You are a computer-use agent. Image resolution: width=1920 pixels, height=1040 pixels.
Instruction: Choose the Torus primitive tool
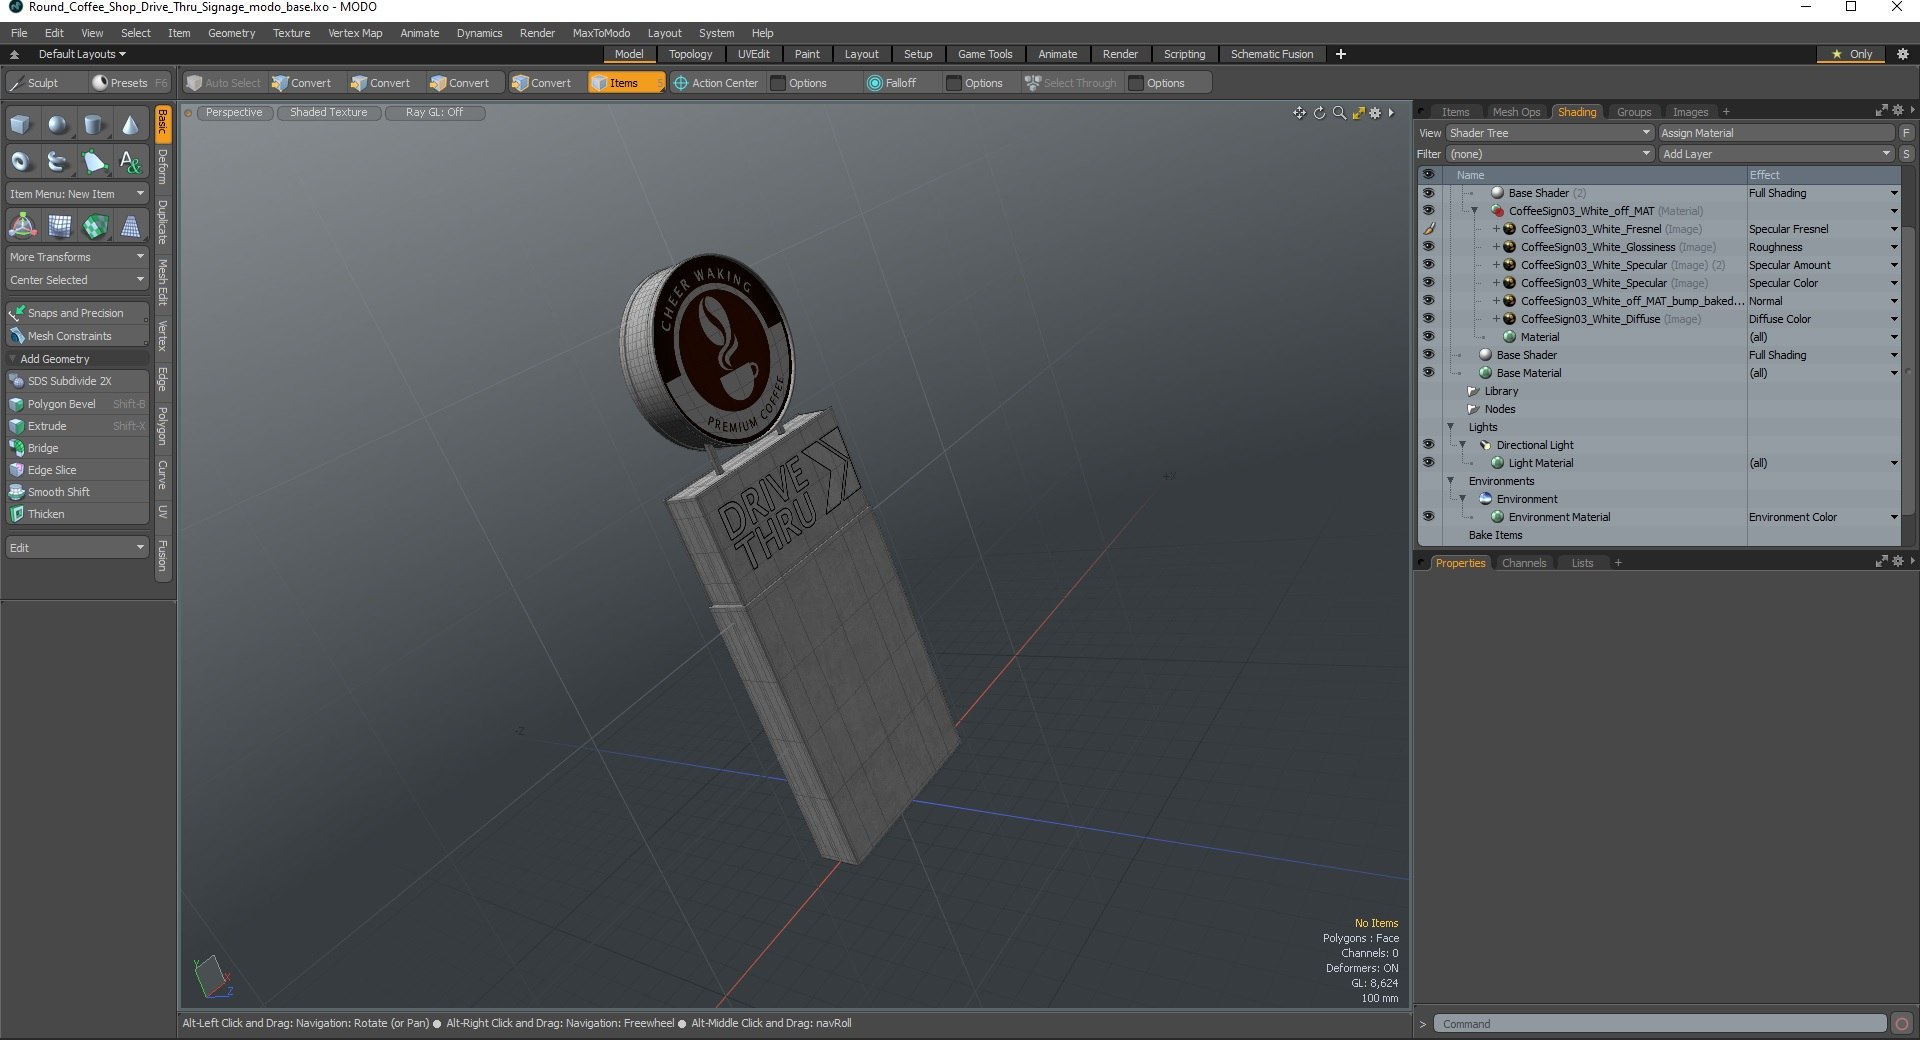(21, 161)
